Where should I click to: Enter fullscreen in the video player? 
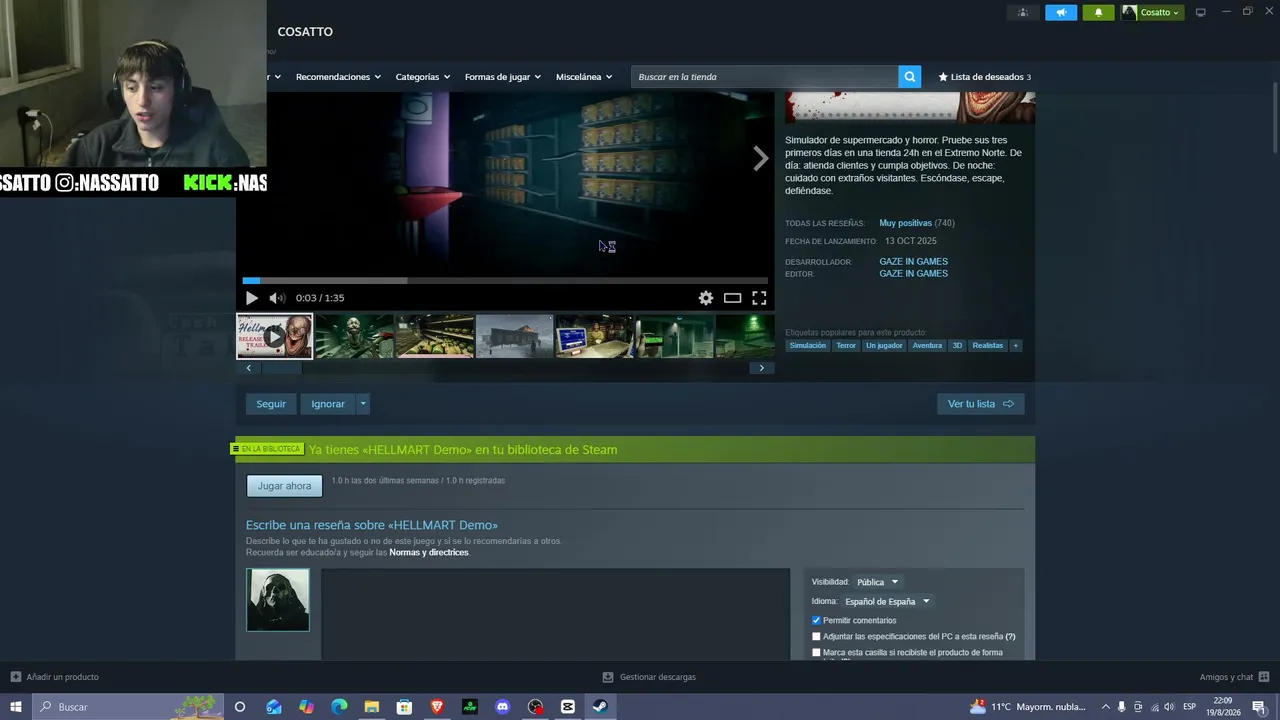point(759,298)
